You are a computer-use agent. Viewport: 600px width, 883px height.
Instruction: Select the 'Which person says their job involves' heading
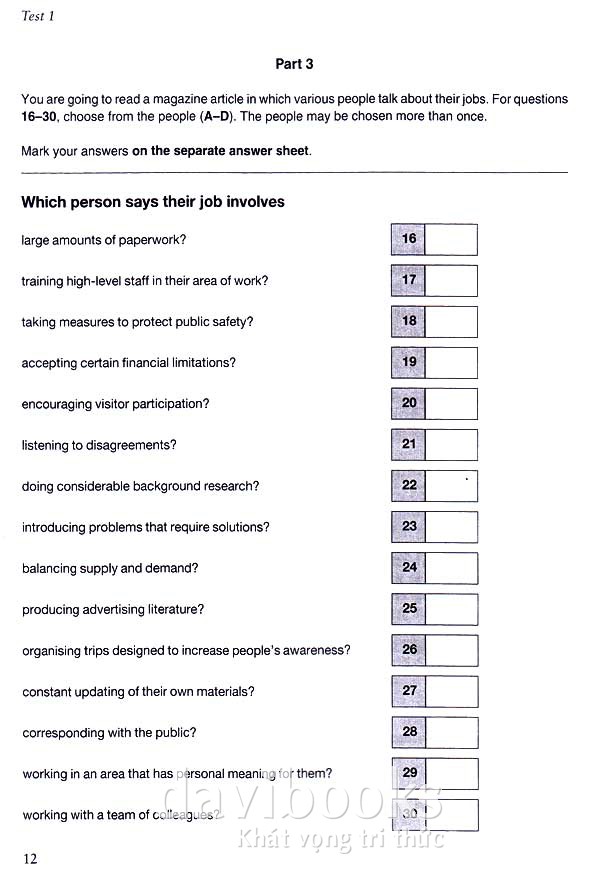[x=153, y=202]
